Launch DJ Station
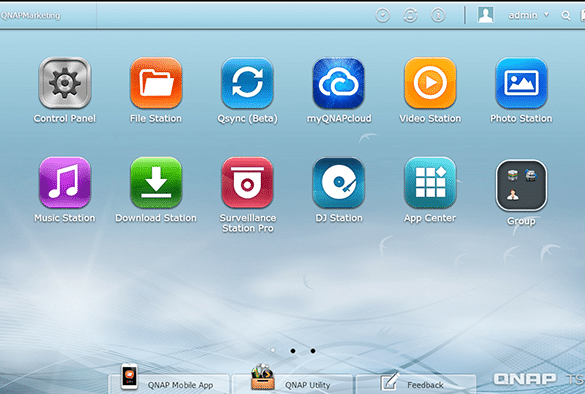The height and width of the screenshot is (394, 585). [339, 182]
